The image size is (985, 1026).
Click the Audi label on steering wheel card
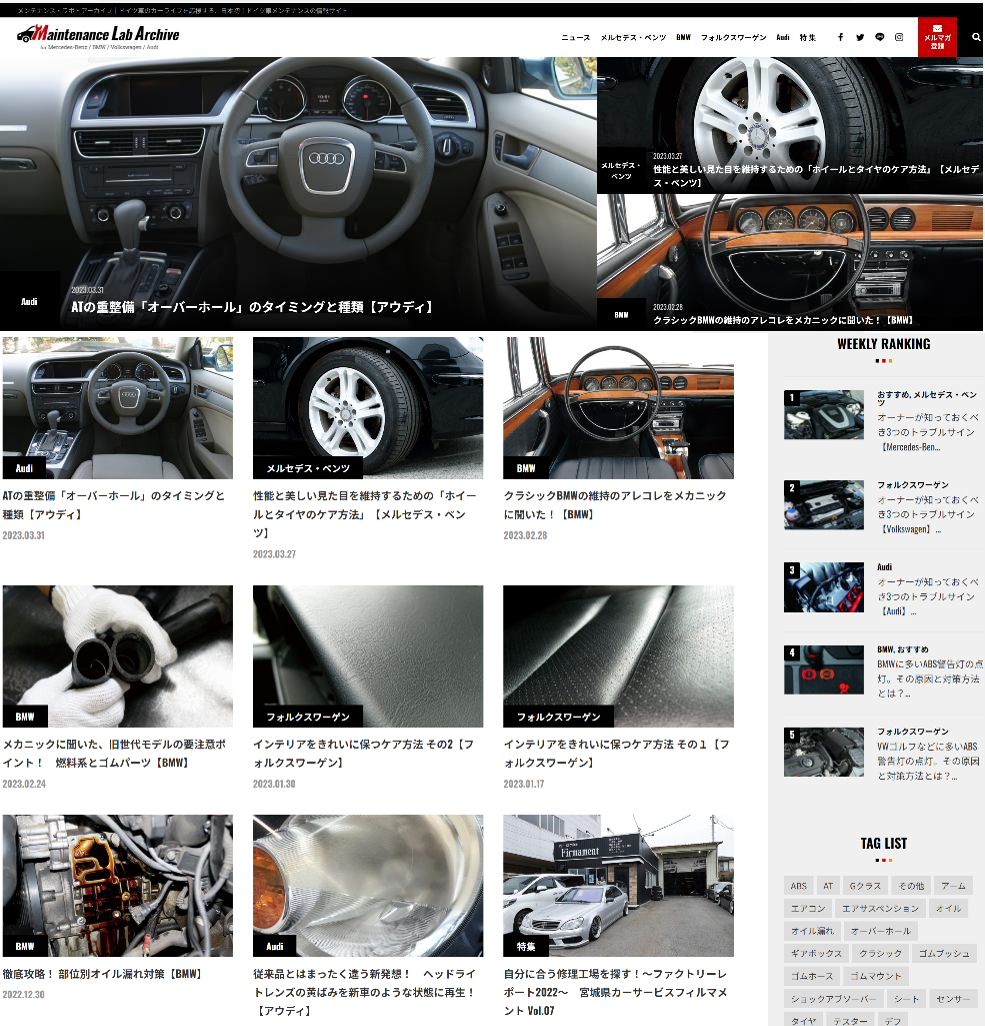(24, 468)
